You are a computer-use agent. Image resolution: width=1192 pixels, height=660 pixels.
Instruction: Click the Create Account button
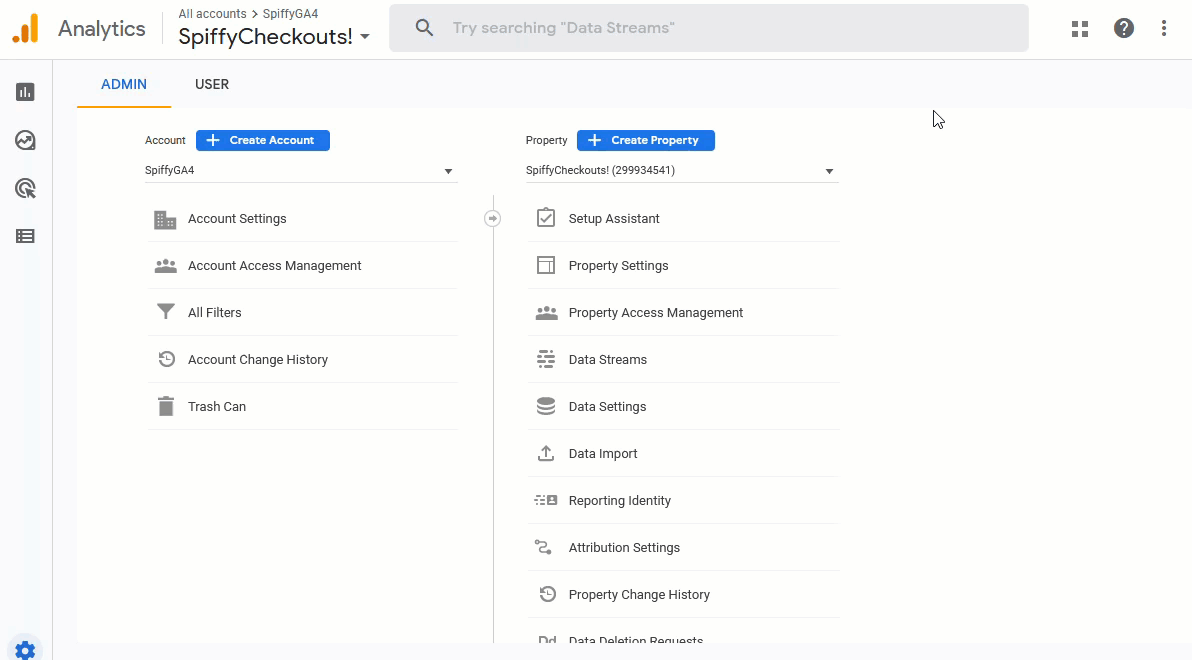pyautogui.click(x=263, y=141)
